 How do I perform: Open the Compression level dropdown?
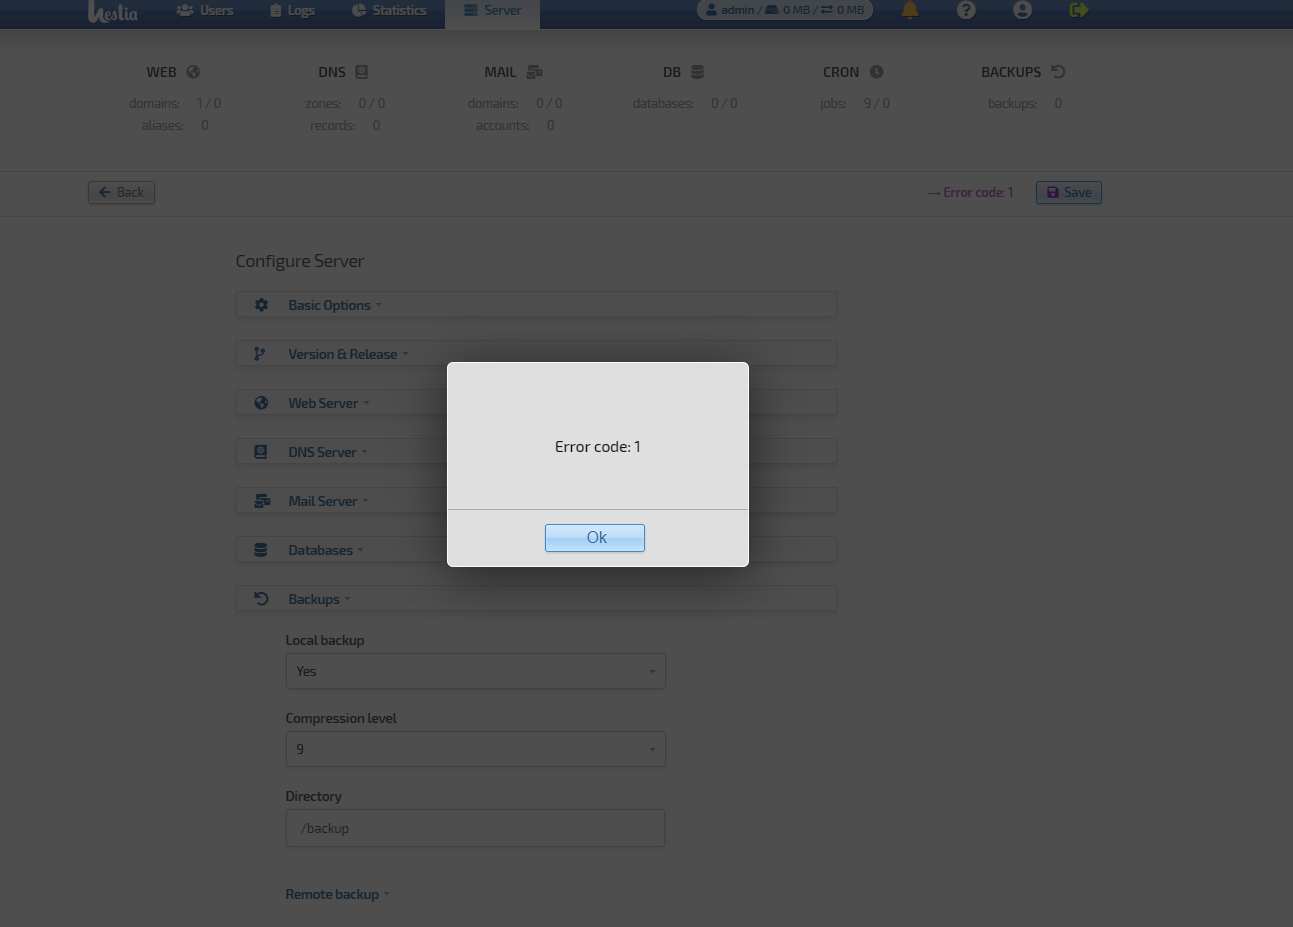pos(475,749)
